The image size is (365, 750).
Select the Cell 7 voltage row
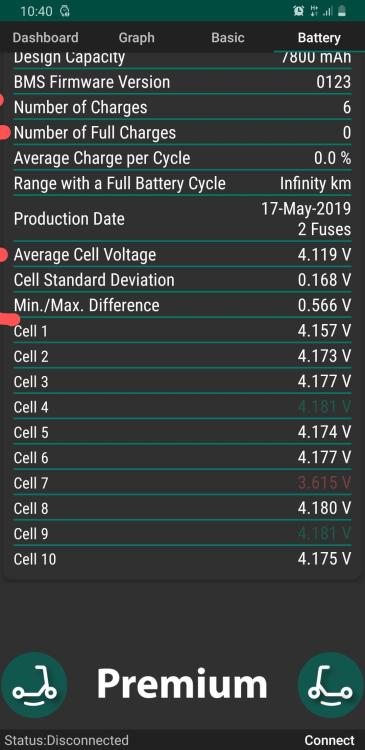click(182, 483)
